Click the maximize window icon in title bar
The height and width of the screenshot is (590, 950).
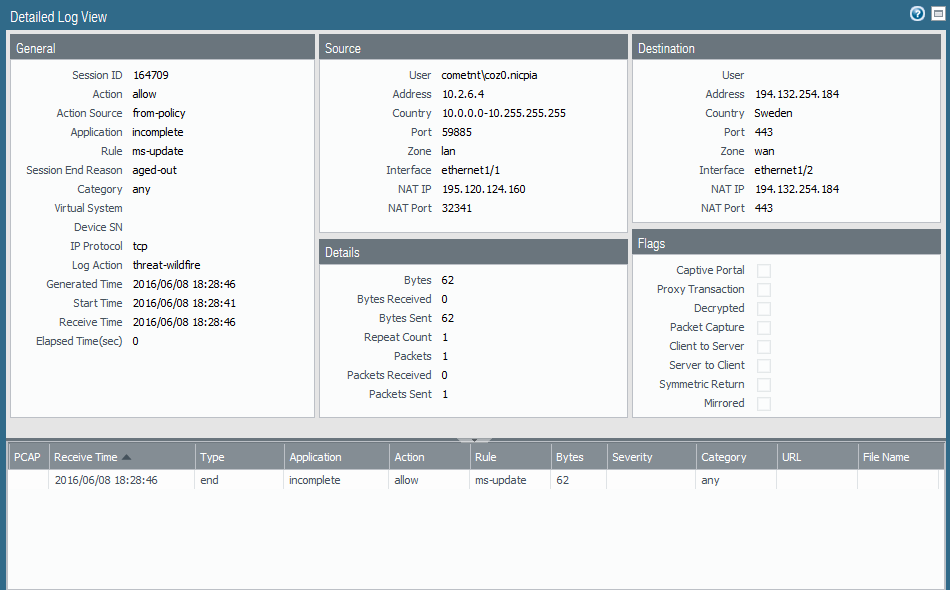click(937, 14)
